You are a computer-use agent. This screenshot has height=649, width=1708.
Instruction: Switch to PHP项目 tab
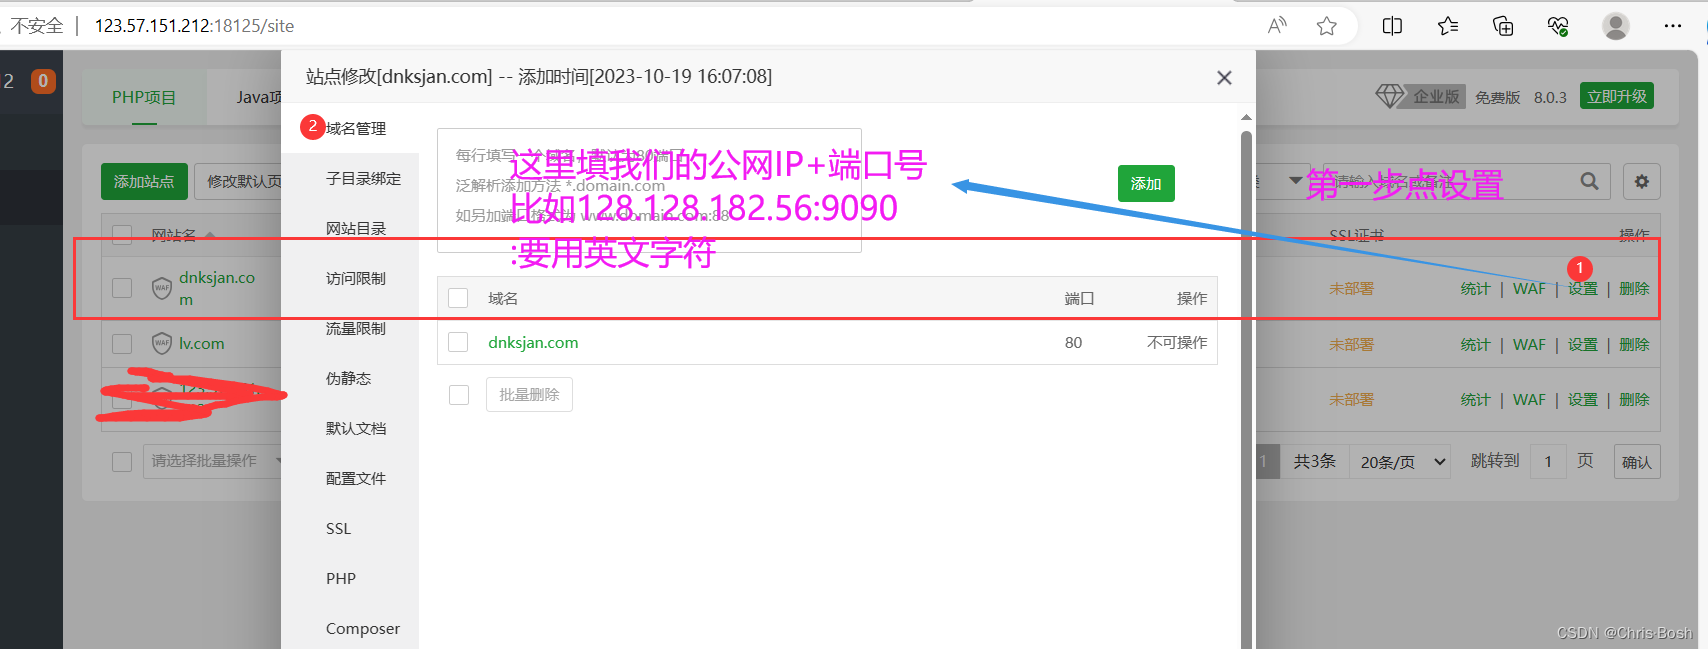[x=144, y=97]
